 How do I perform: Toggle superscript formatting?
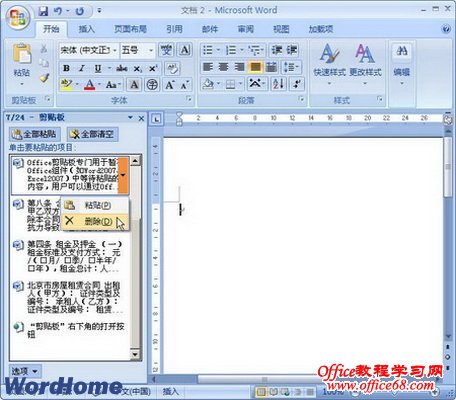tap(153, 68)
